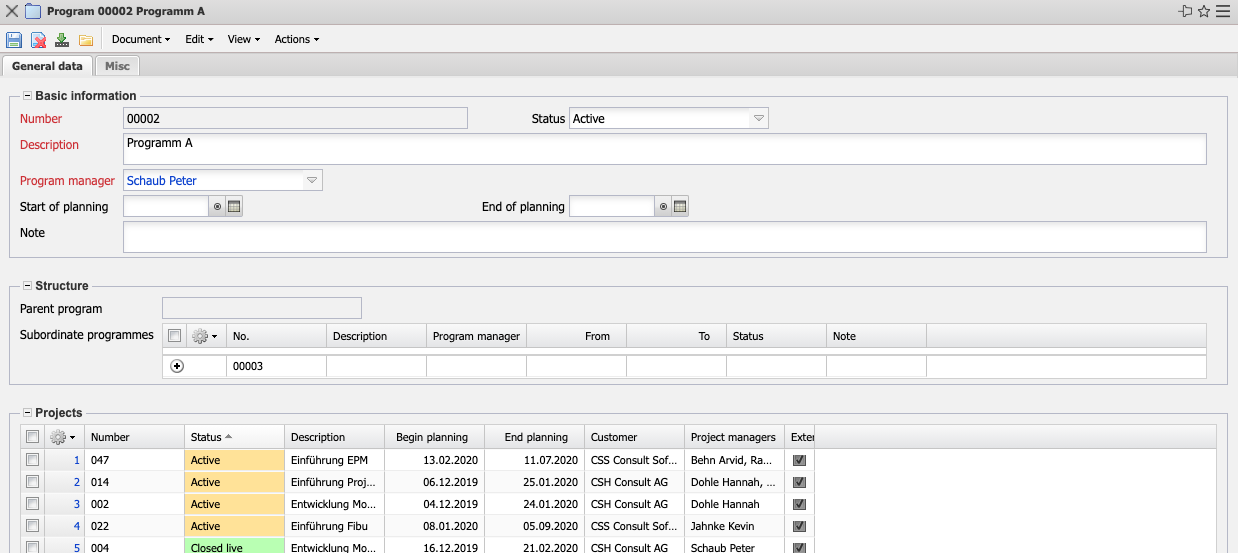Mark program as favorite with star icon
Image resolution: width=1238 pixels, height=553 pixels.
click(1204, 12)
